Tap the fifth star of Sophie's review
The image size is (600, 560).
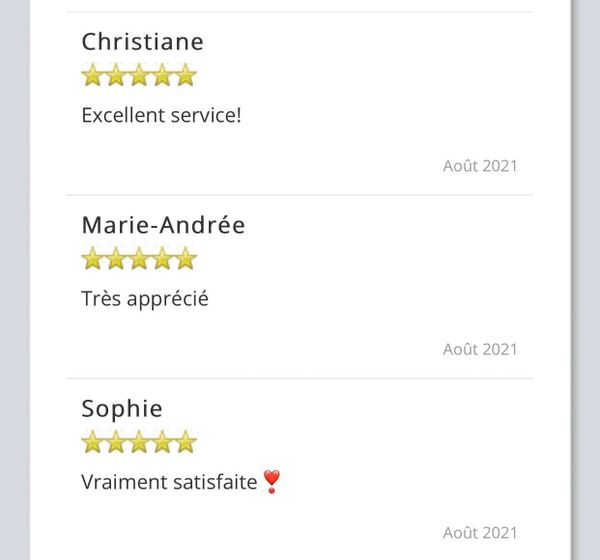click(185, 442)
